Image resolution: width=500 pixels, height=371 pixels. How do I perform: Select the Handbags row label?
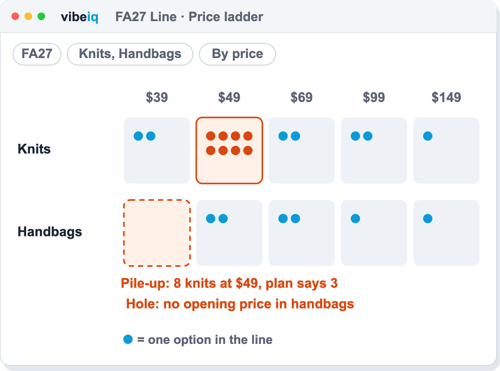(50, 232)
